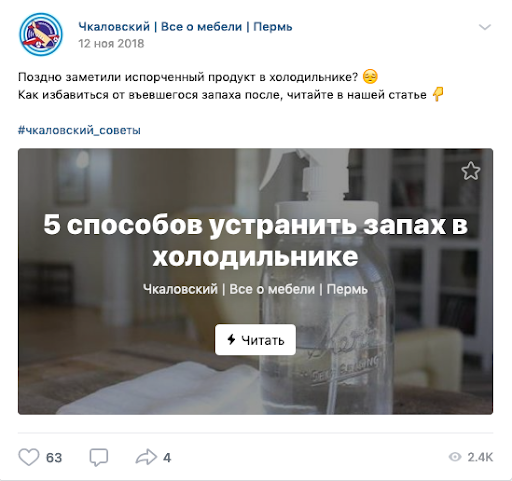The height and width of the screenshot is (481, 512).
Task: Click the heart like icon
Action: (x=29, y=457)
